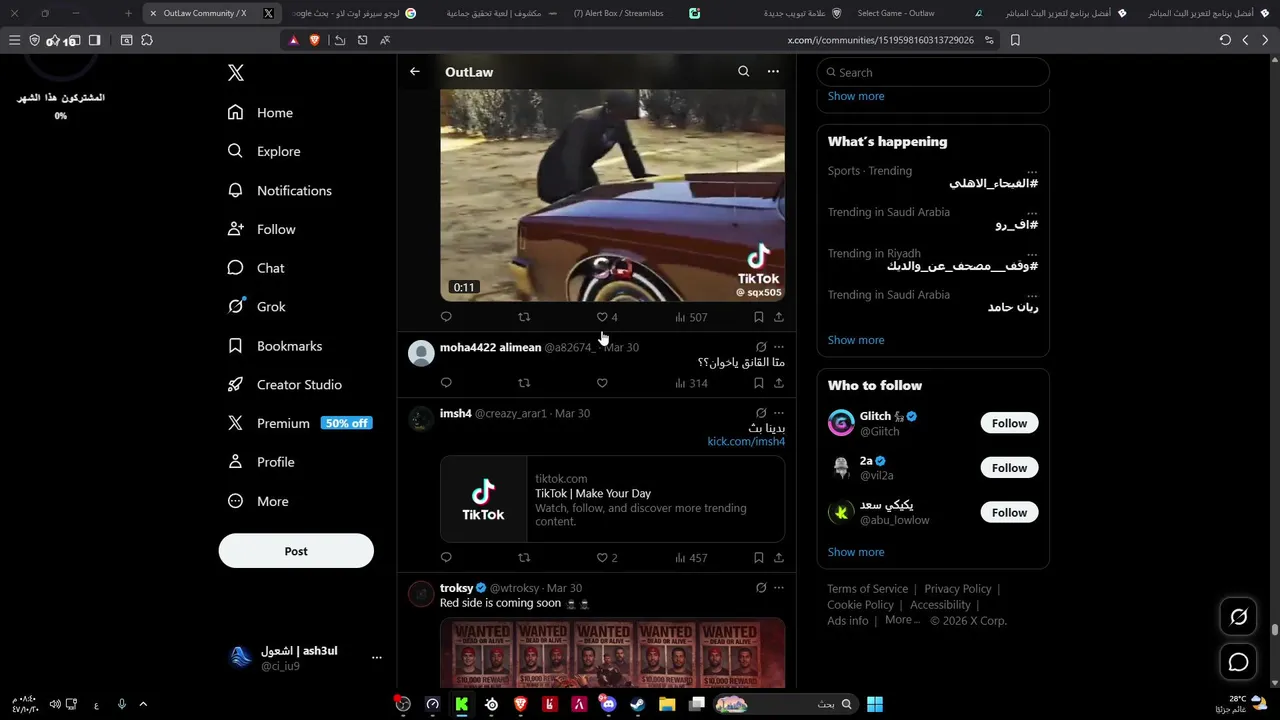Open account menu dots beside ash3ul
The width and height of the screenshot is (1280, 720).
(377, 658)
